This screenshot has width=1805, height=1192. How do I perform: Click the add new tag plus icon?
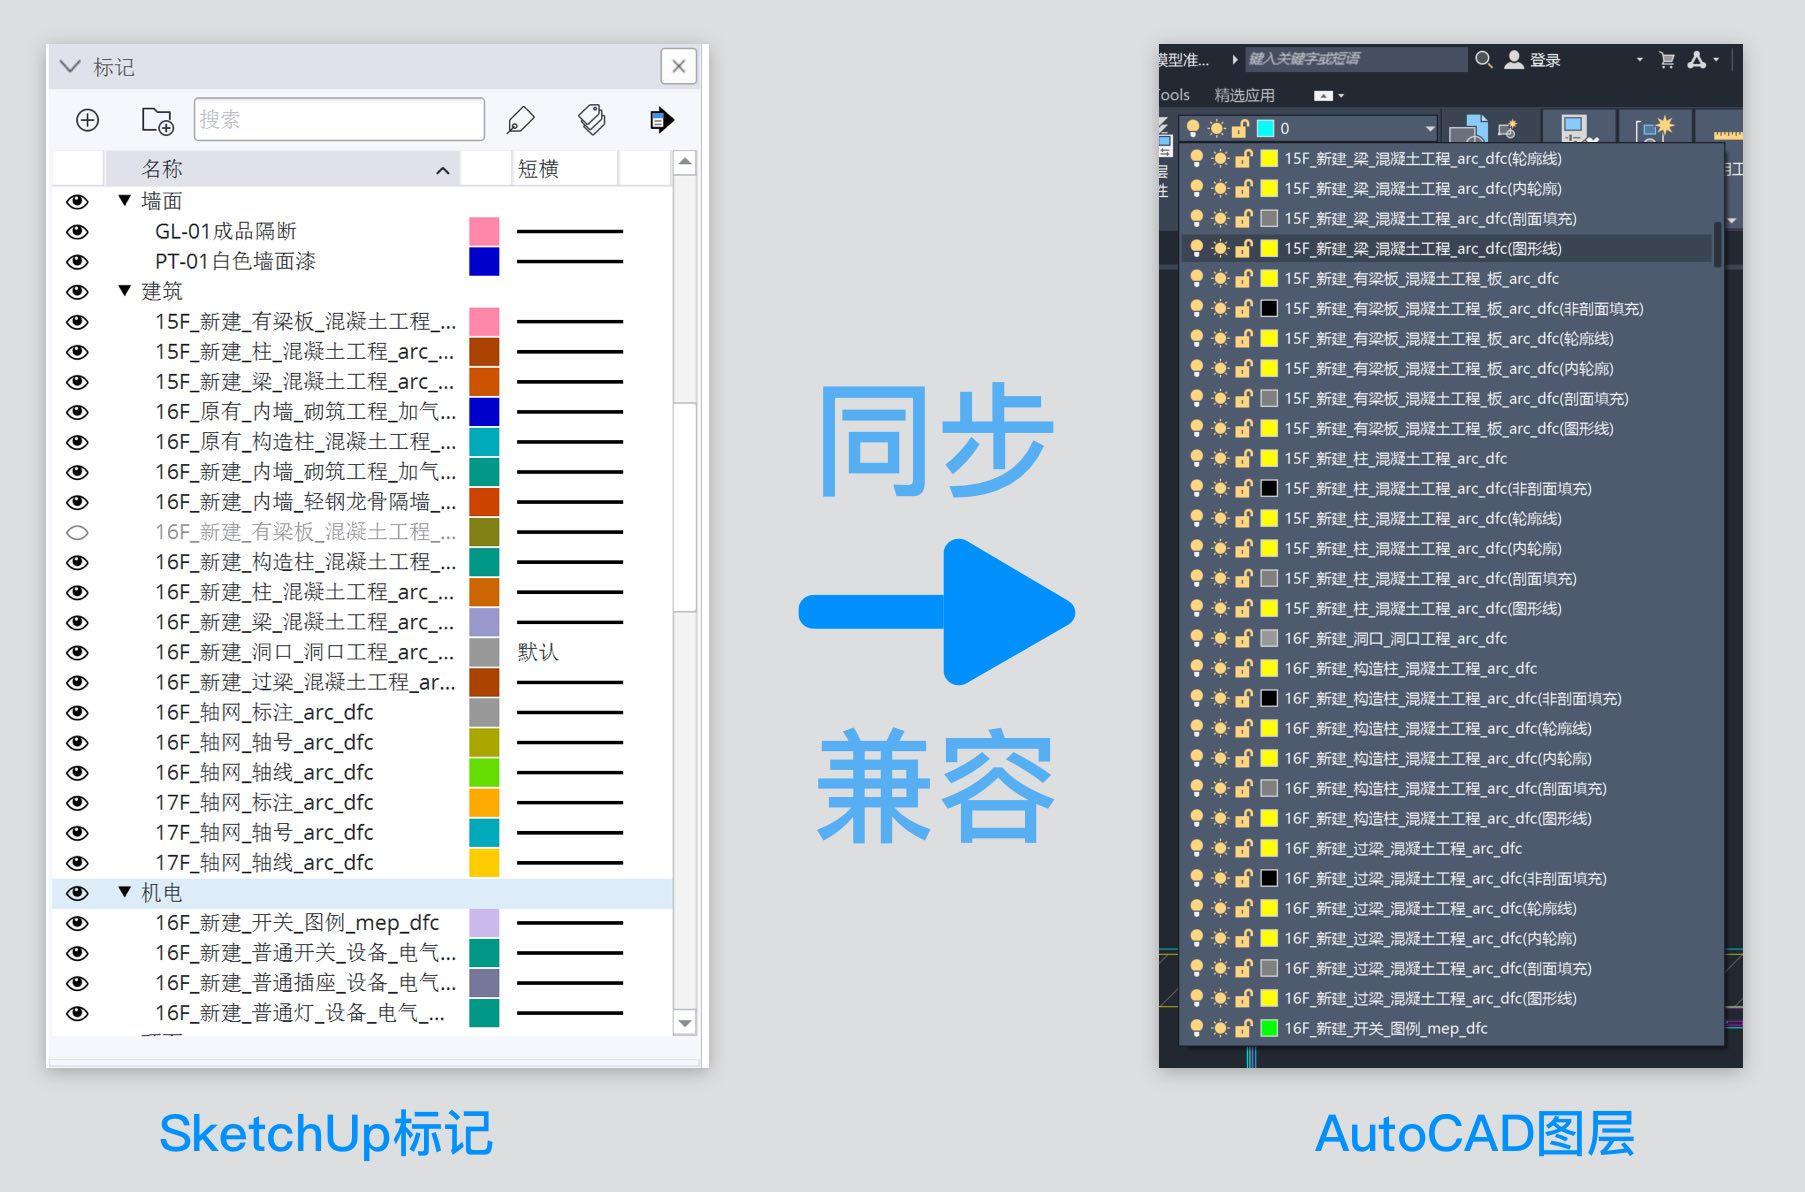88,120
